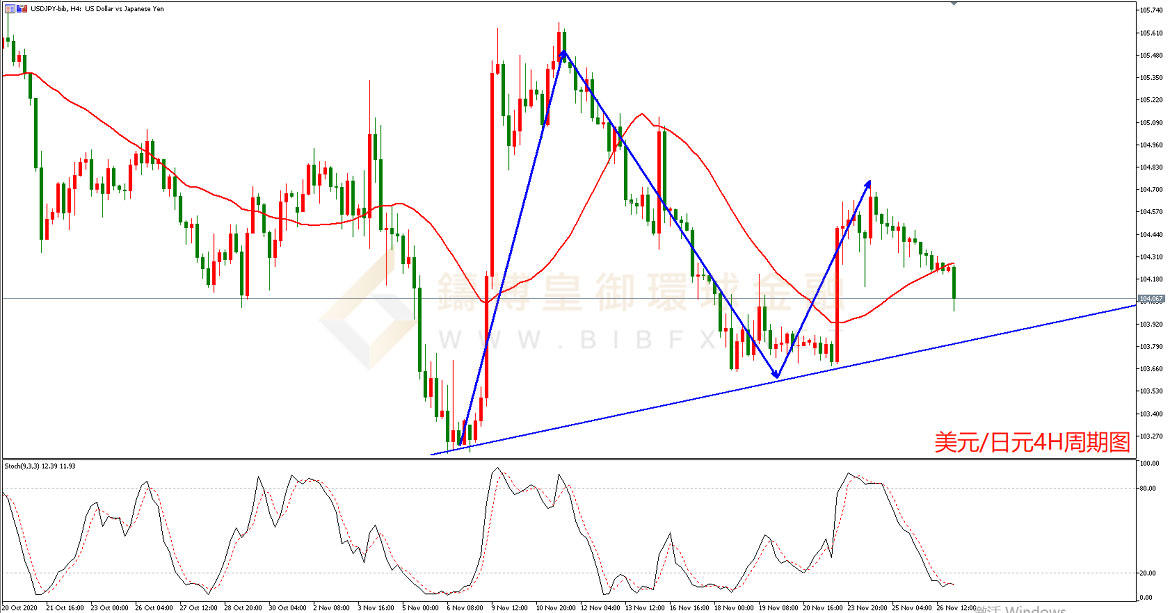The image size is (1170, 613).
Task: Click the arrow tip at the 103.60 low
Action: pyautogui.click(x=776, y=376)
